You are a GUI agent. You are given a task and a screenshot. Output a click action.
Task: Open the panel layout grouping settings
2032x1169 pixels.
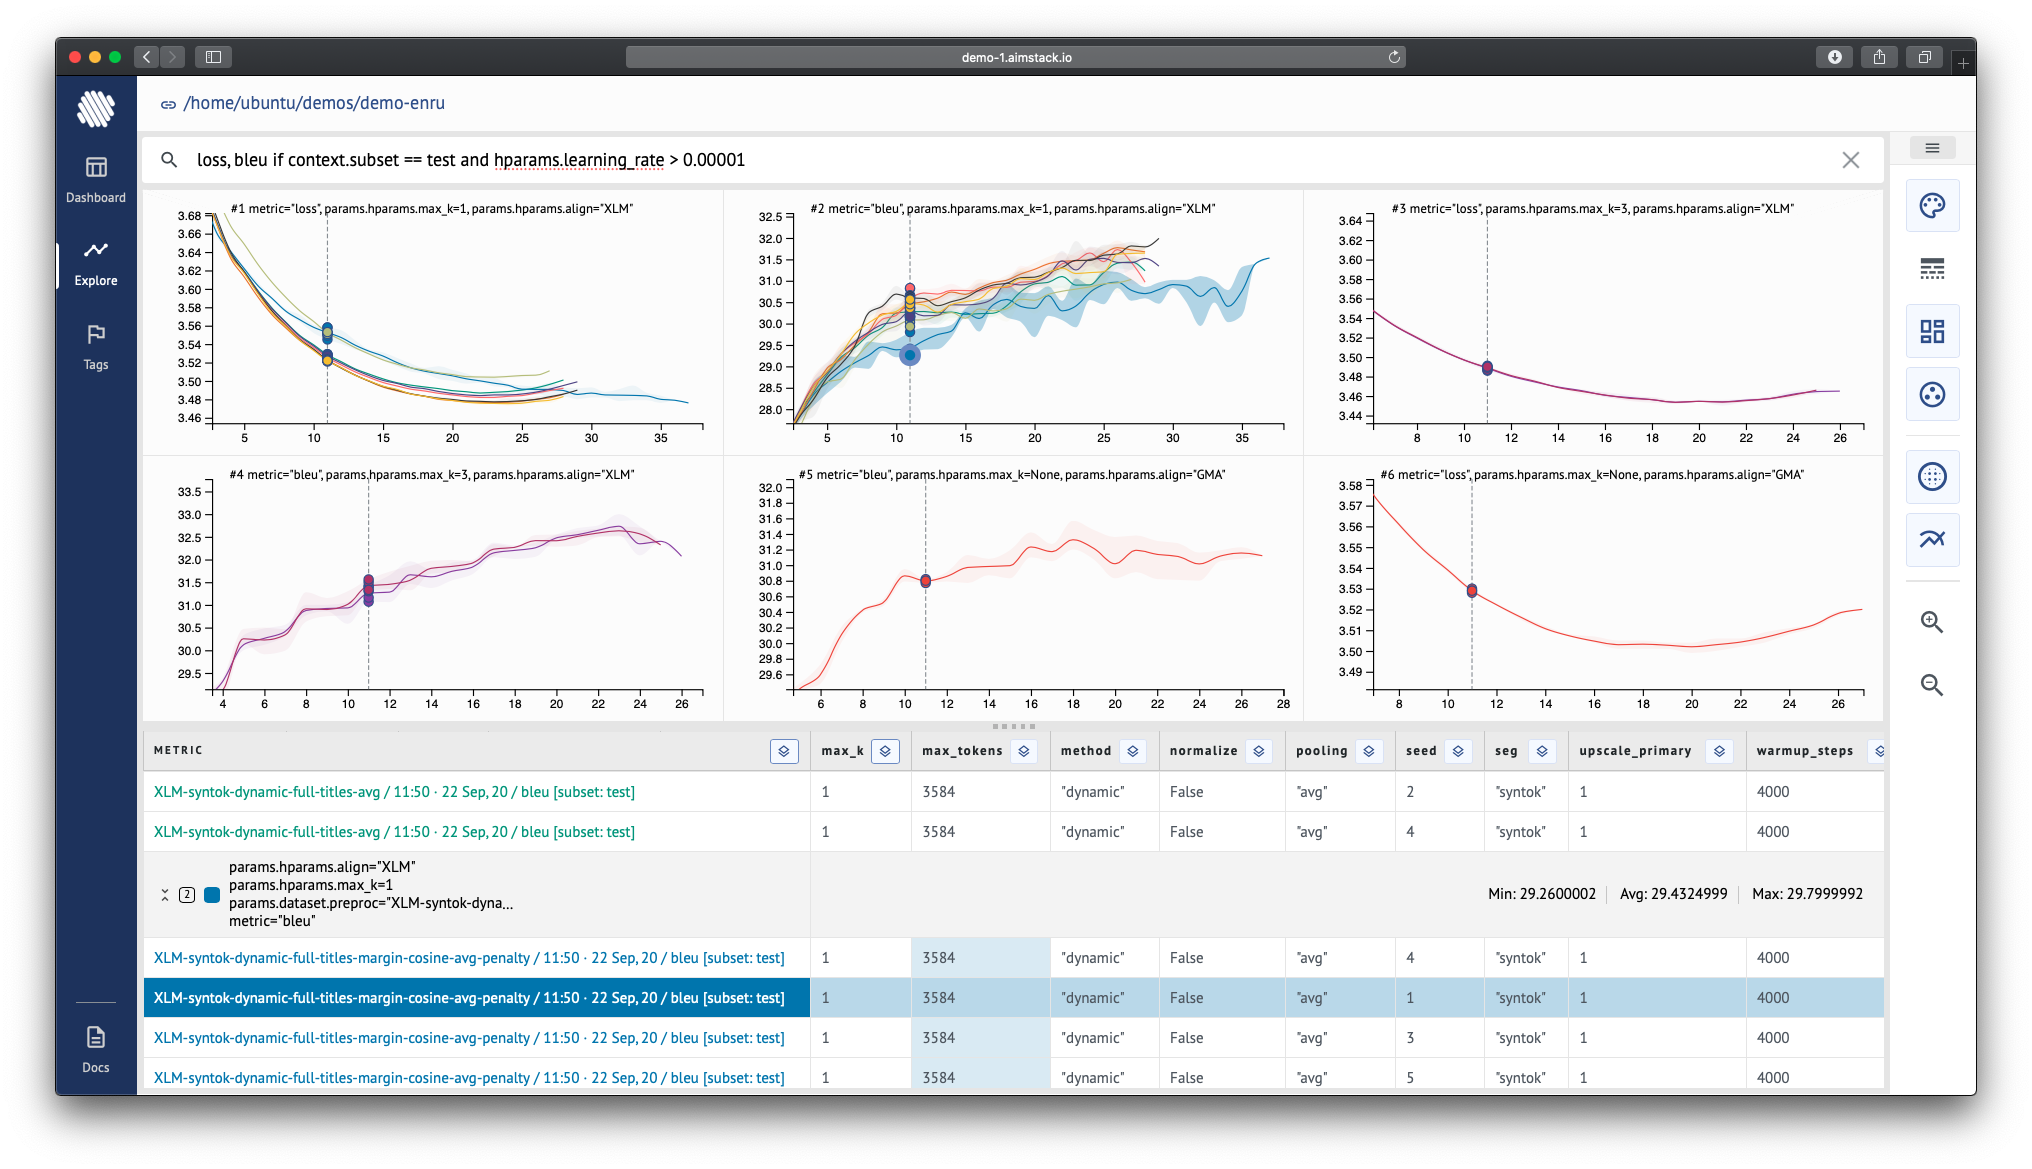click(x=1932, y=331)
